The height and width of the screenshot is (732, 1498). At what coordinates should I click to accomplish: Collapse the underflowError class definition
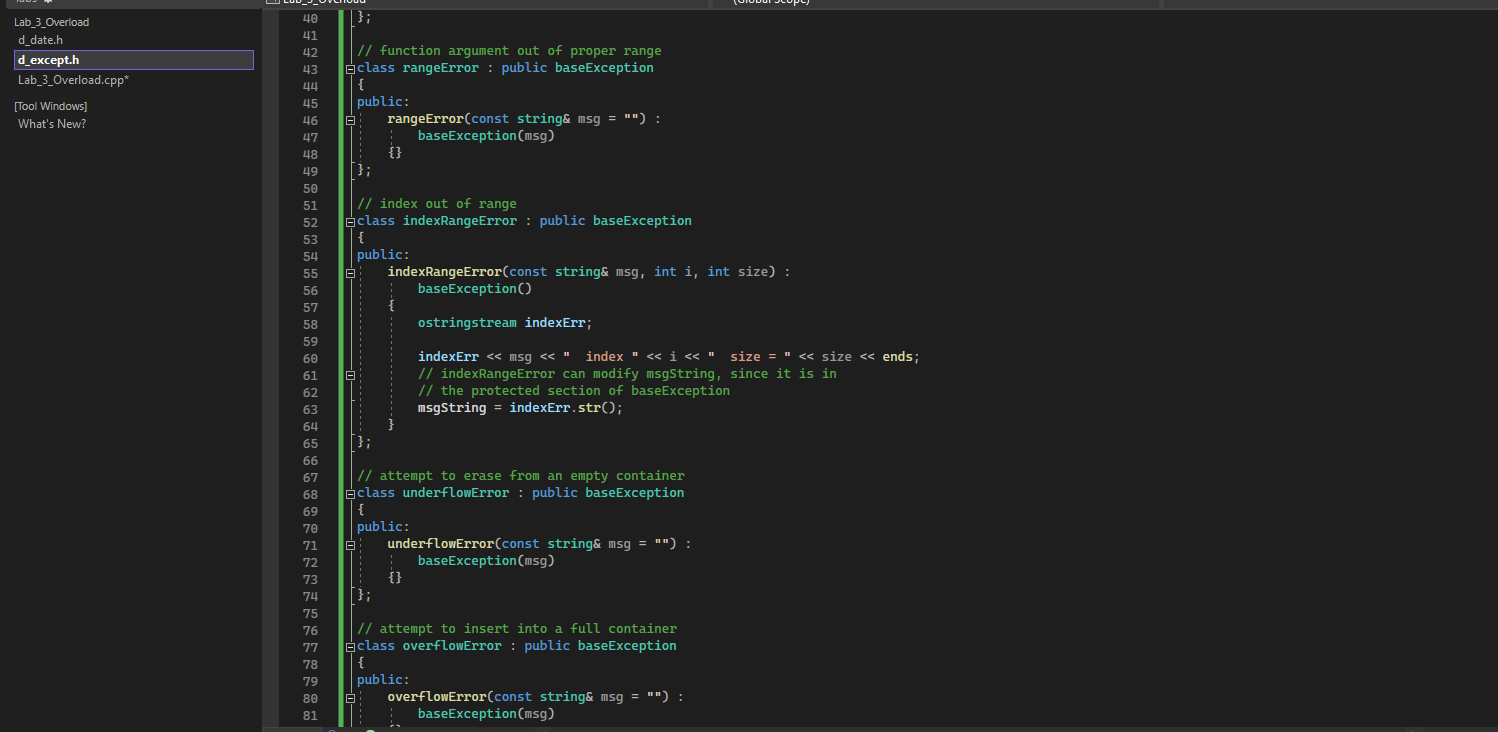coord(349,492)
